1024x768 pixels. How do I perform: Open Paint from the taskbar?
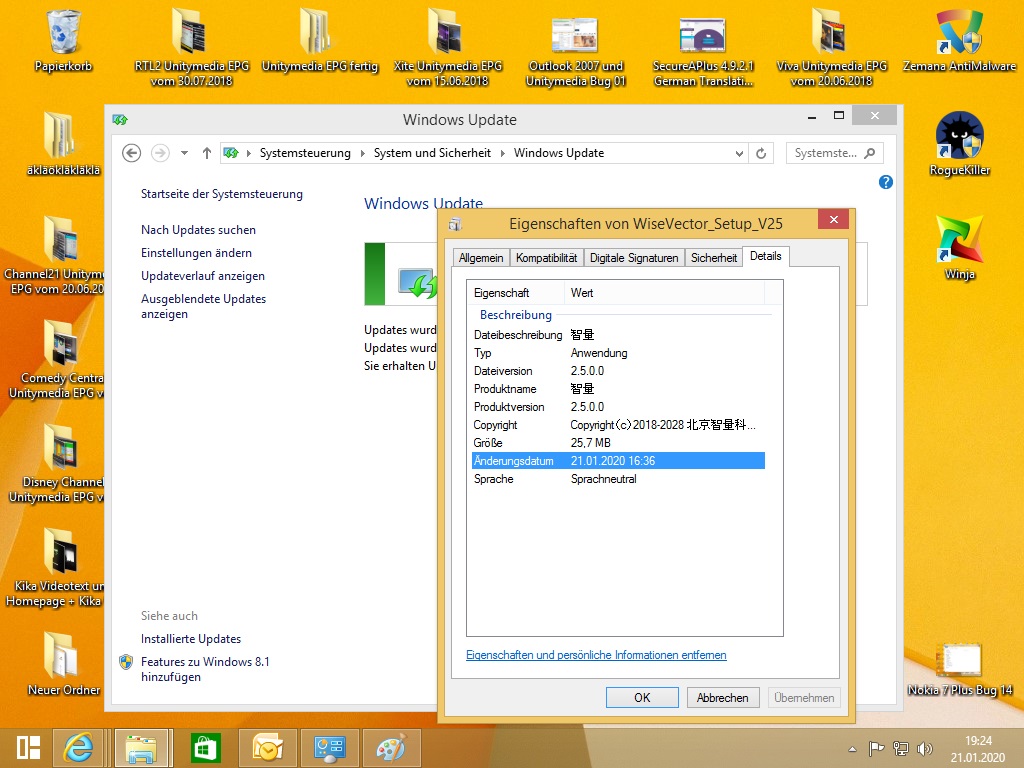[391, 748]
